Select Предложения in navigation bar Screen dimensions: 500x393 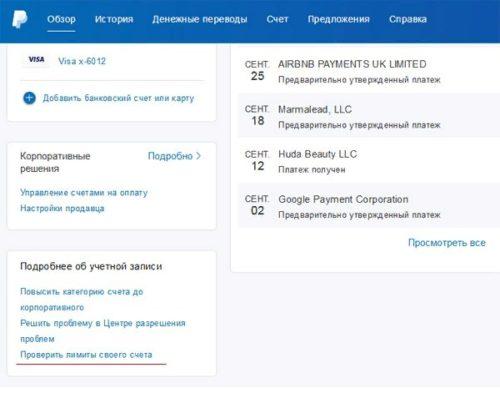click(339, 19)
